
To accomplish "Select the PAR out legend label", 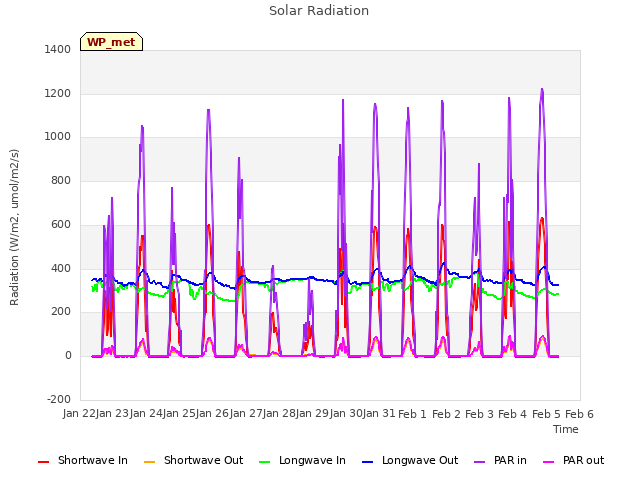I will 583,460.
